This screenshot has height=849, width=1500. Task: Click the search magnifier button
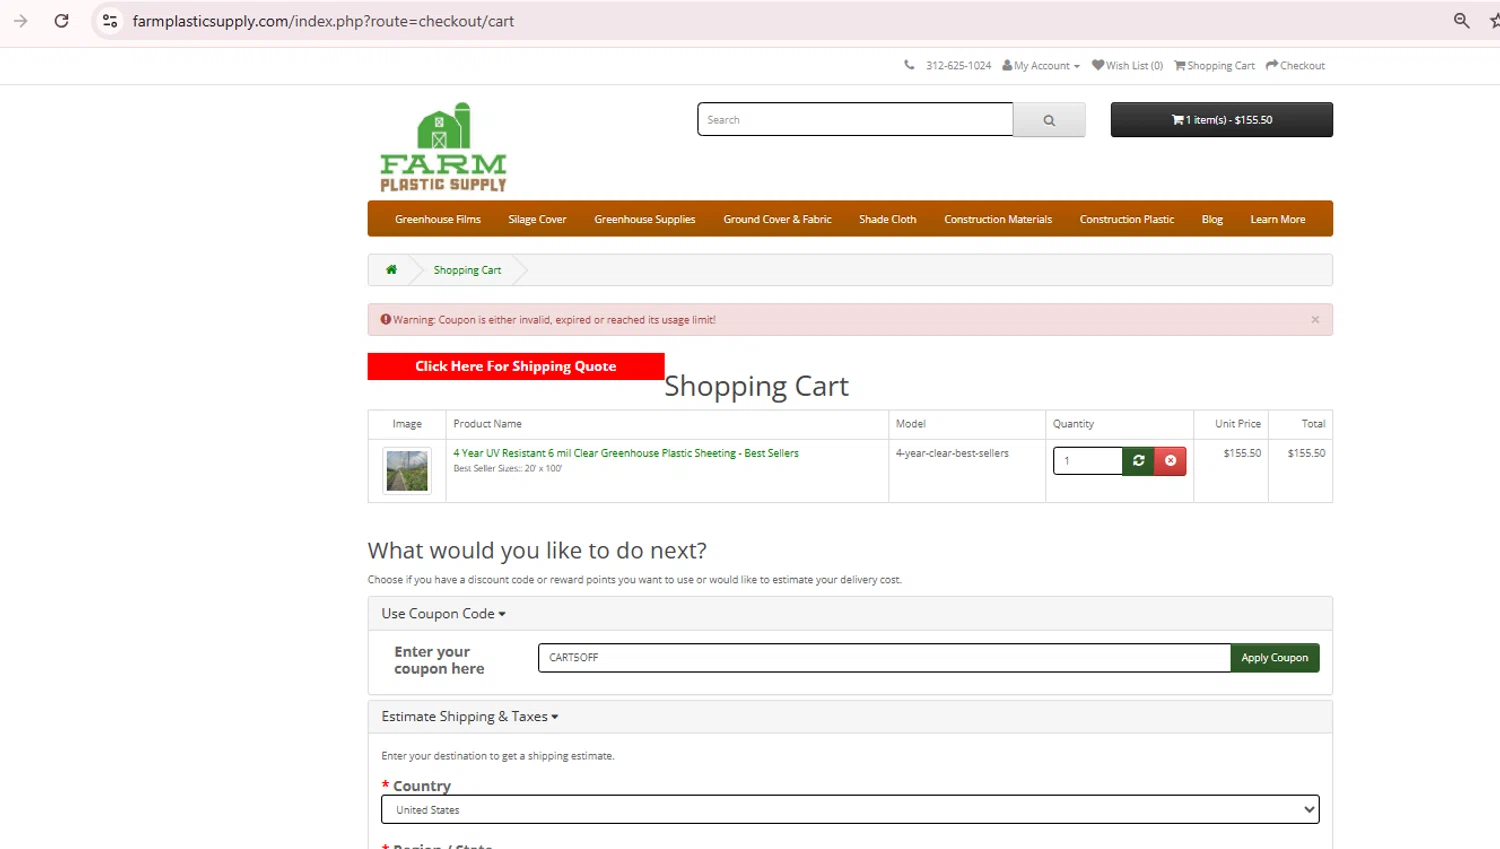pyautogui.click(x=1049, y=120)
